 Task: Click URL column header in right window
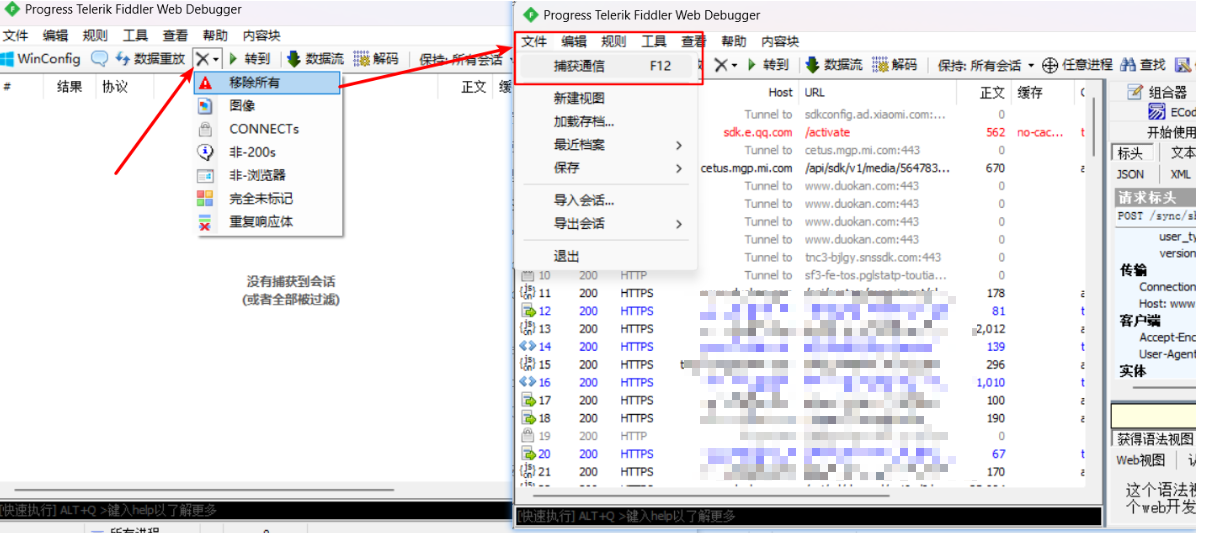click(x=815, y=93)
